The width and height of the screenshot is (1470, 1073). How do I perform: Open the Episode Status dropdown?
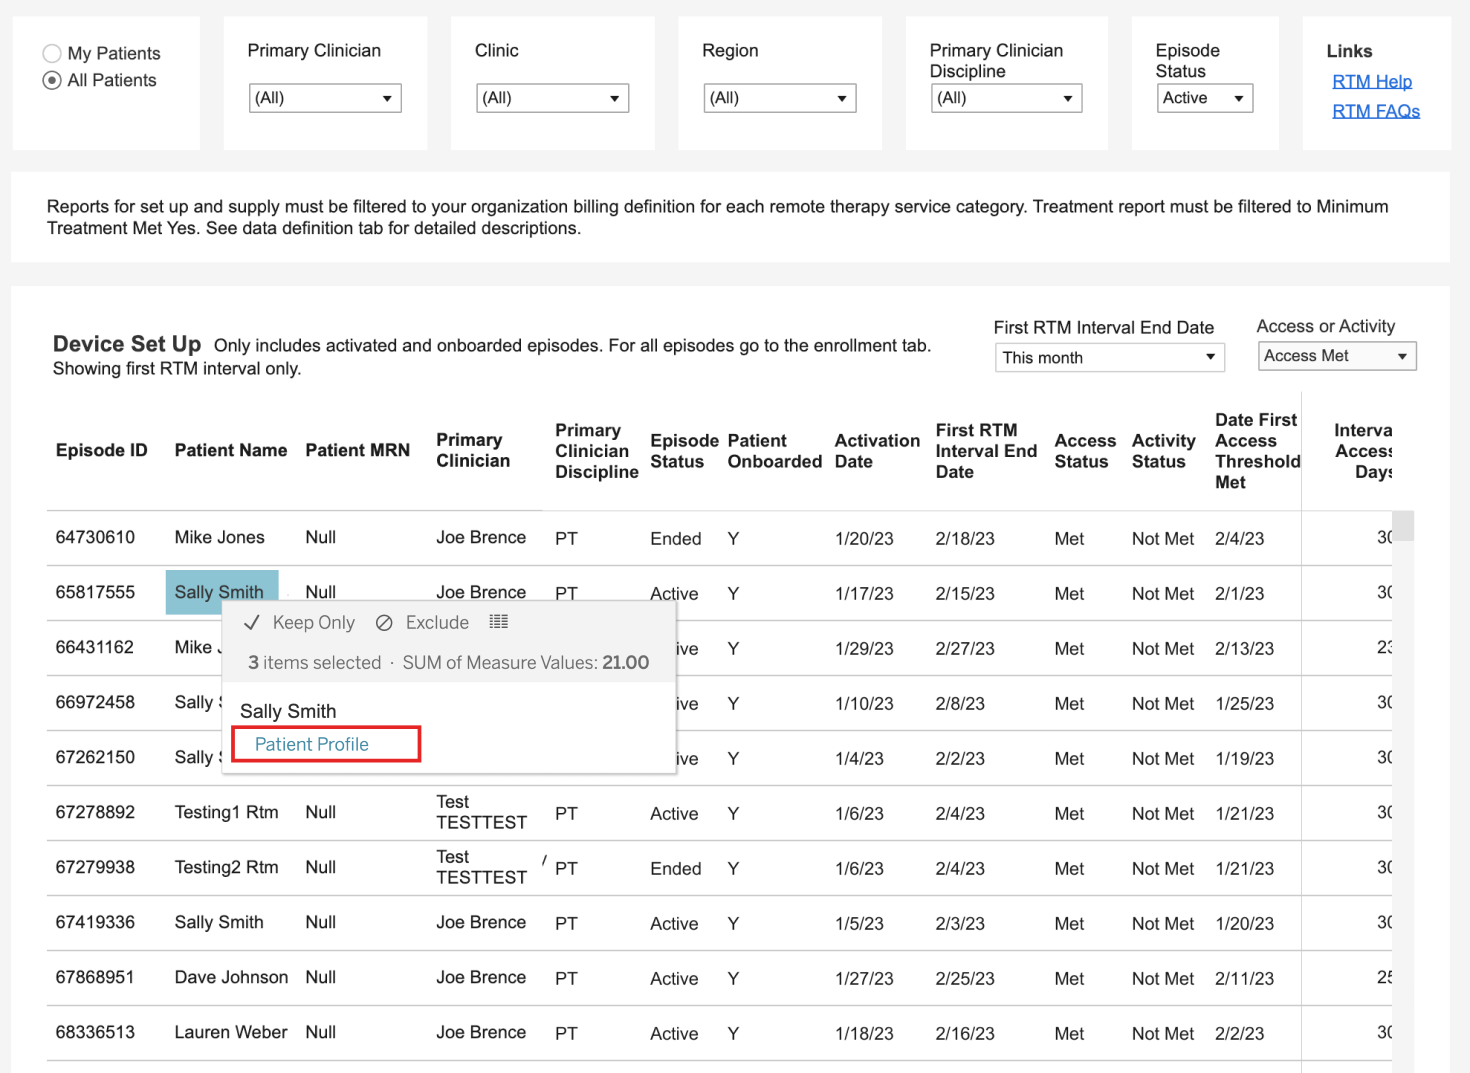pyautogui.click(x=1205, y=98)
